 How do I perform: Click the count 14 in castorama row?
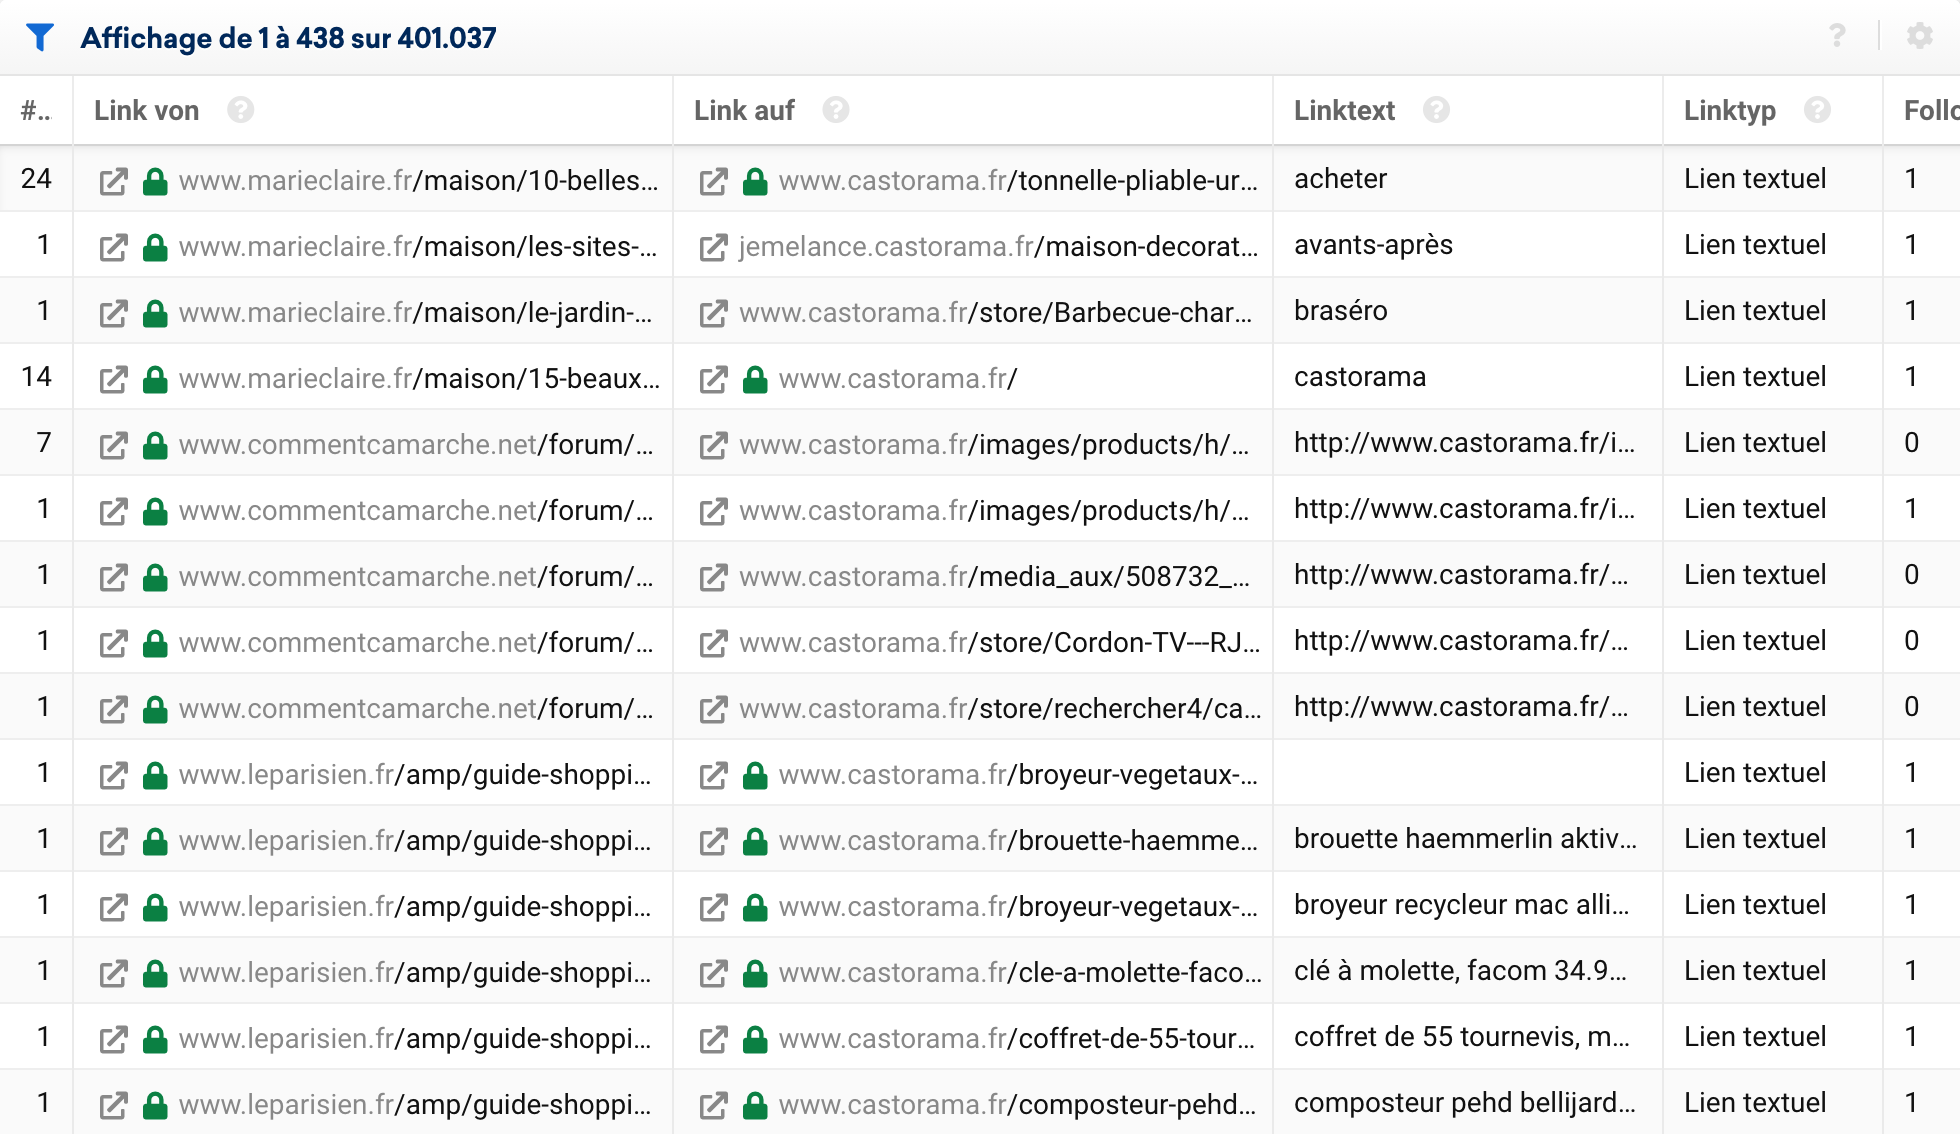36,377
